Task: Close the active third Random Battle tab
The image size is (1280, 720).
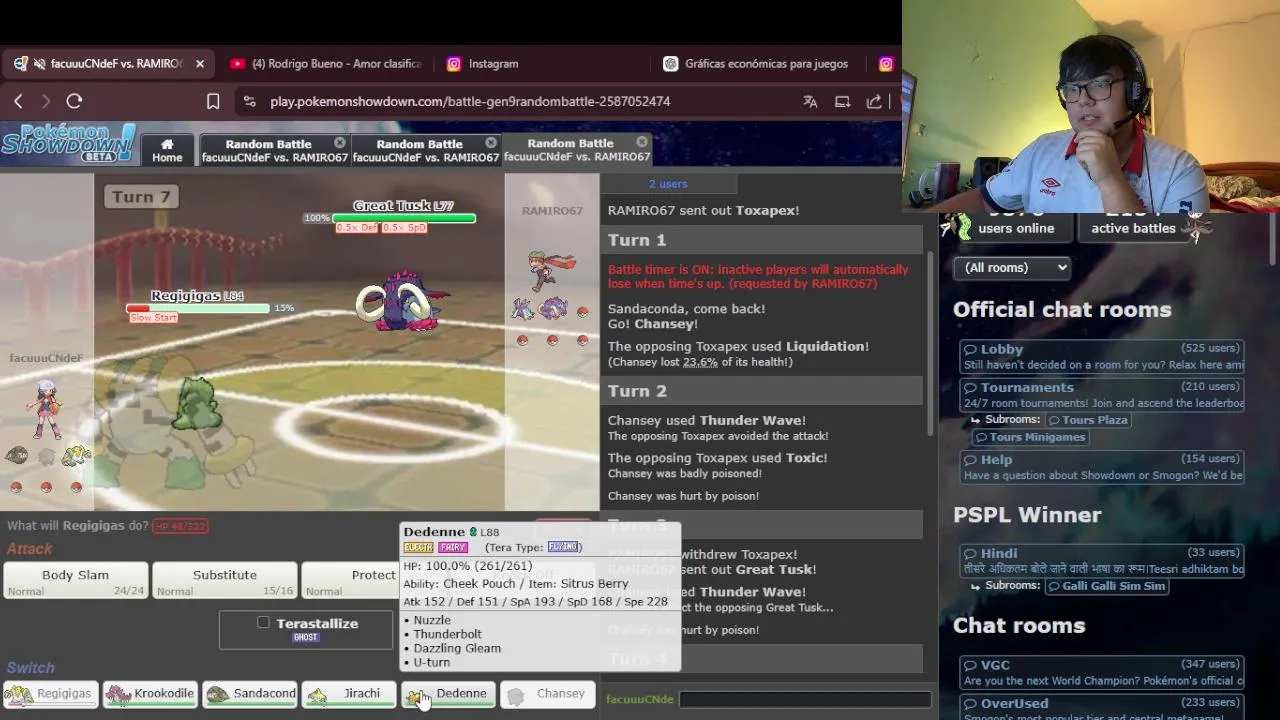Action: pyautogui.click(x=642, y=142)
